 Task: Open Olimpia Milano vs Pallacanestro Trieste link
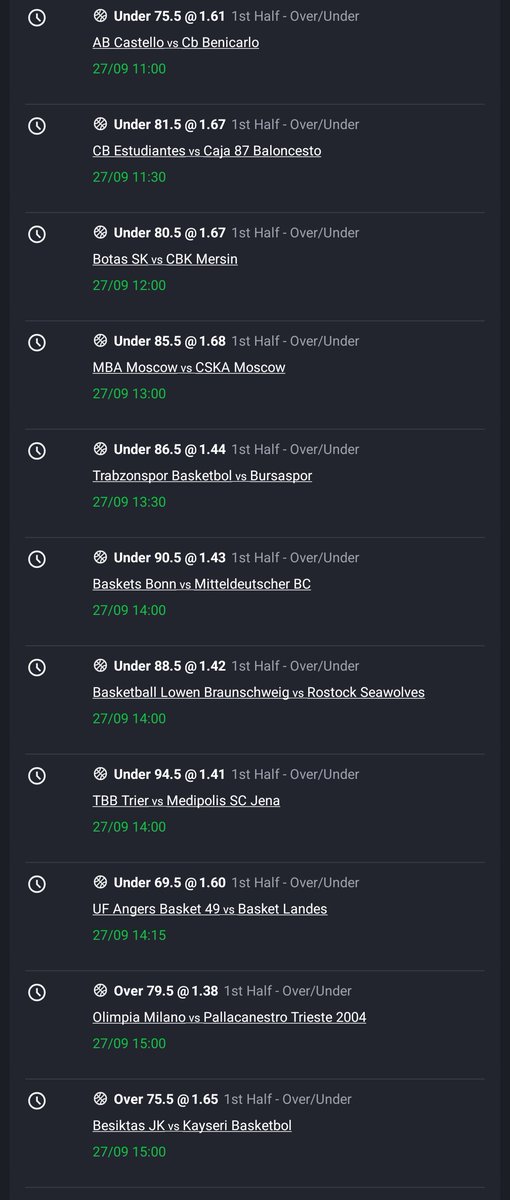230,1017
